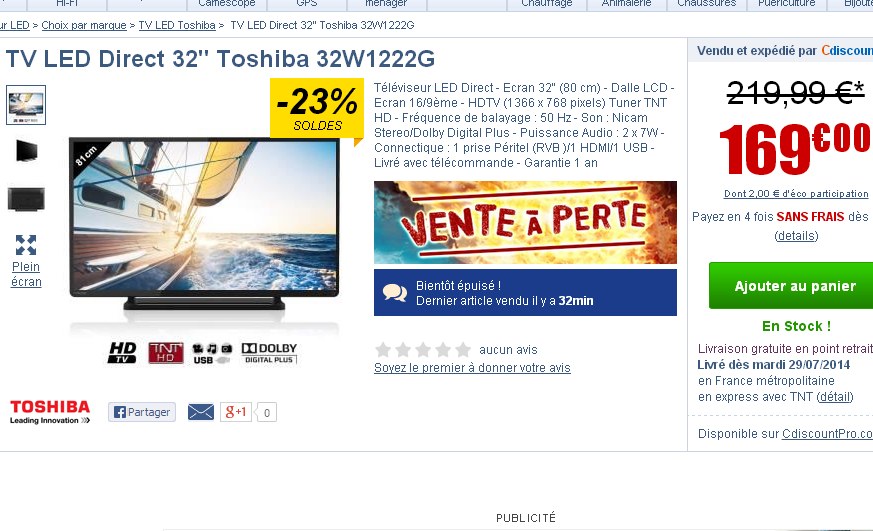This screenshot has width=873, height=531.
Task: Go to TV LED Toshiba breadcrumb
Action: pos(177,25)
